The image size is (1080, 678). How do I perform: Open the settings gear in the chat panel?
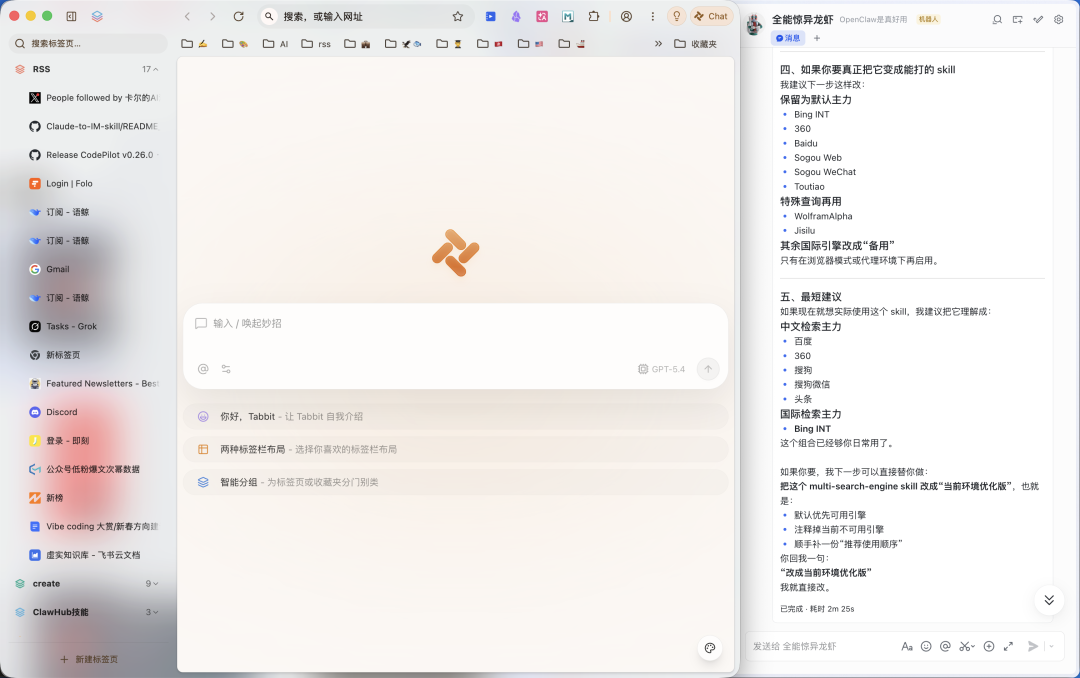click(x=1058, y=19)
